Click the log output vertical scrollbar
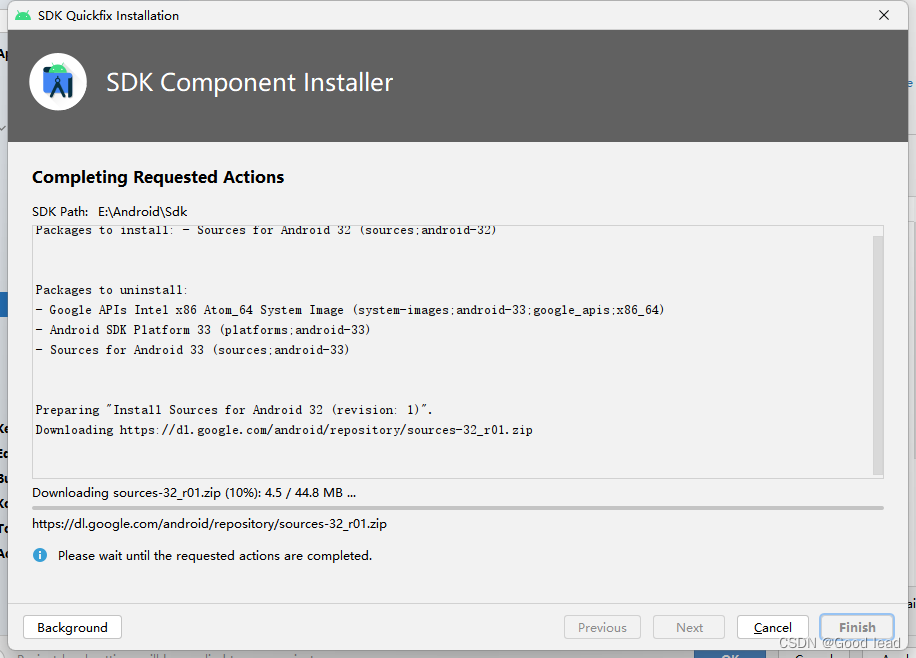 [877, 355]
